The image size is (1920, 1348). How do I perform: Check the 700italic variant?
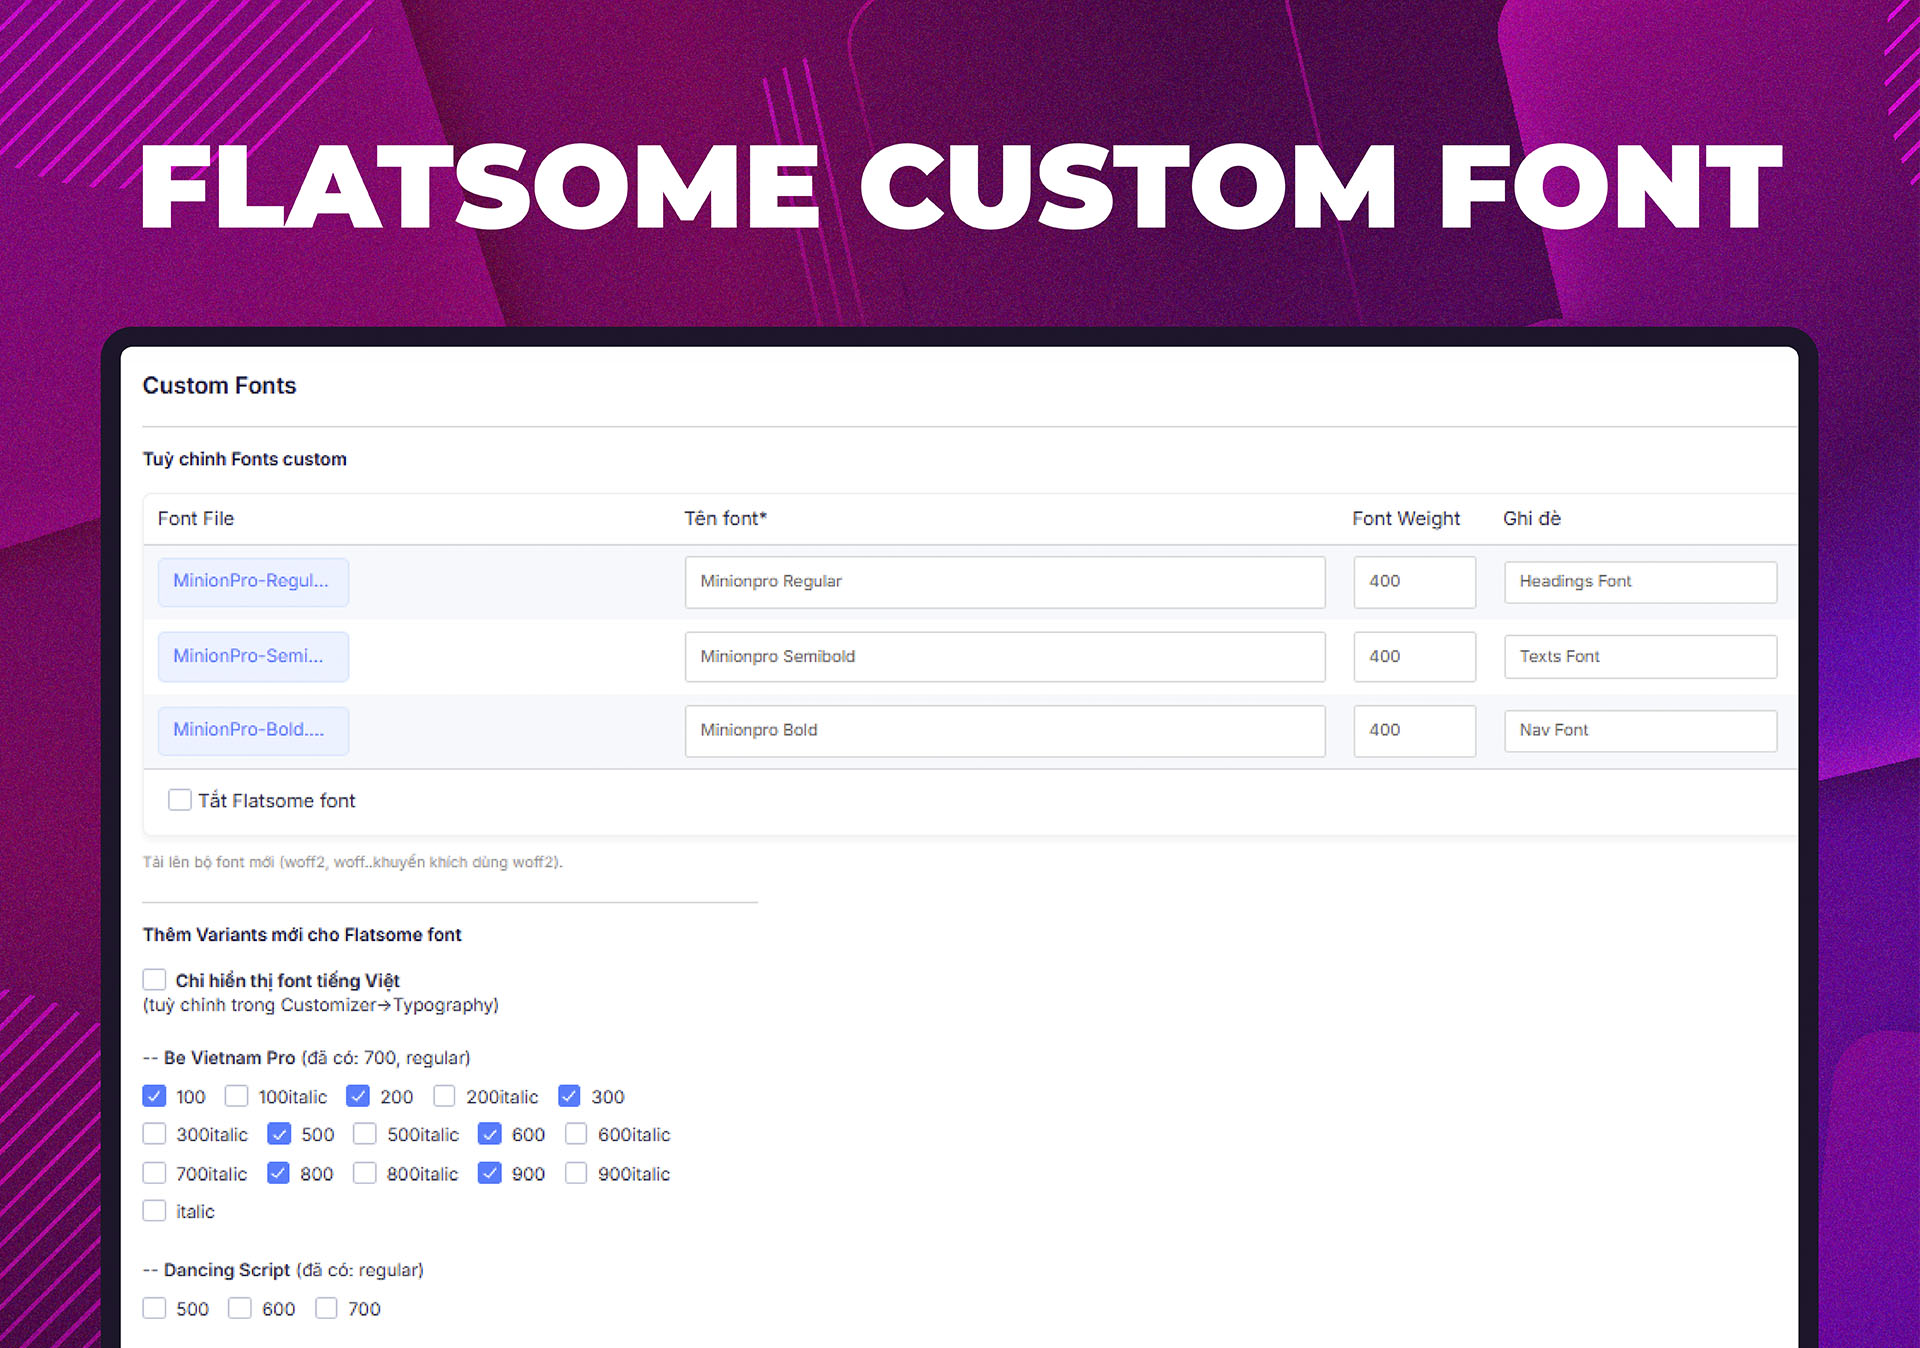(x=154, y=1173)
